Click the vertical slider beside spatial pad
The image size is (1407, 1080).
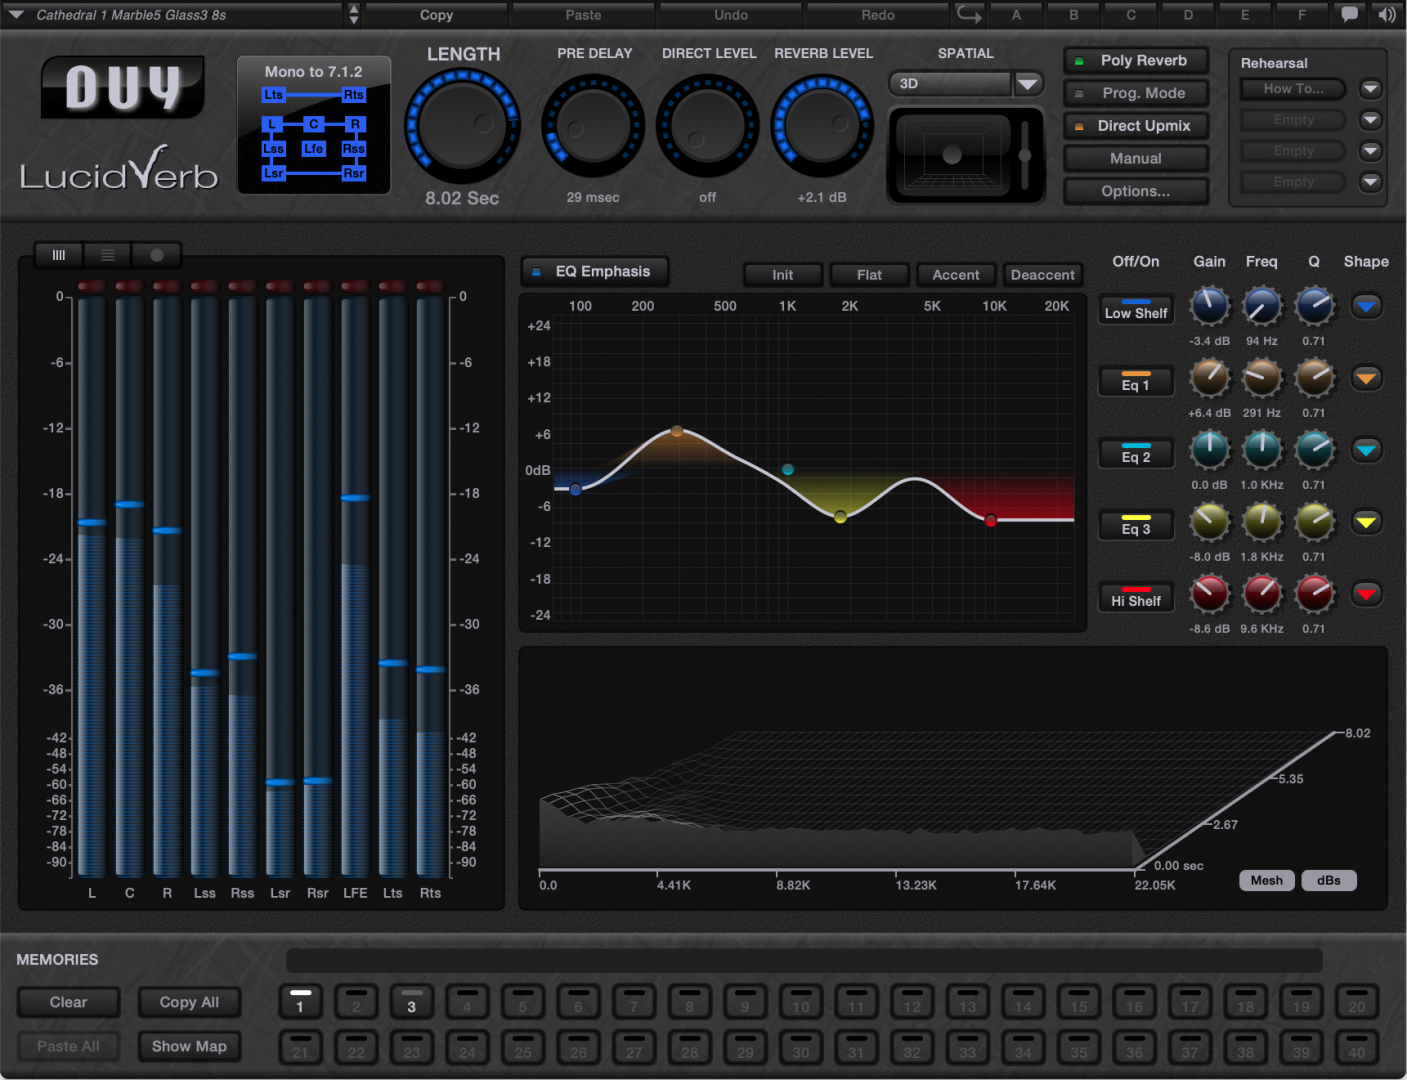tap(1025, 155)
